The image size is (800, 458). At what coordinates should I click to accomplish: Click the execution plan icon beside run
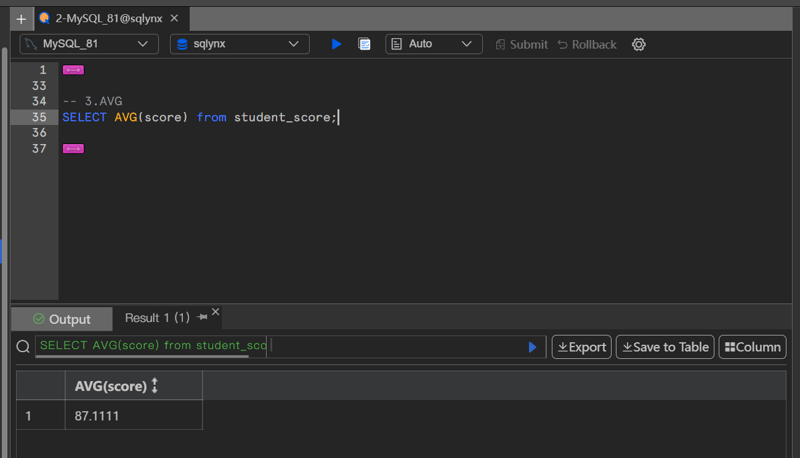click(x=364, y=44)
